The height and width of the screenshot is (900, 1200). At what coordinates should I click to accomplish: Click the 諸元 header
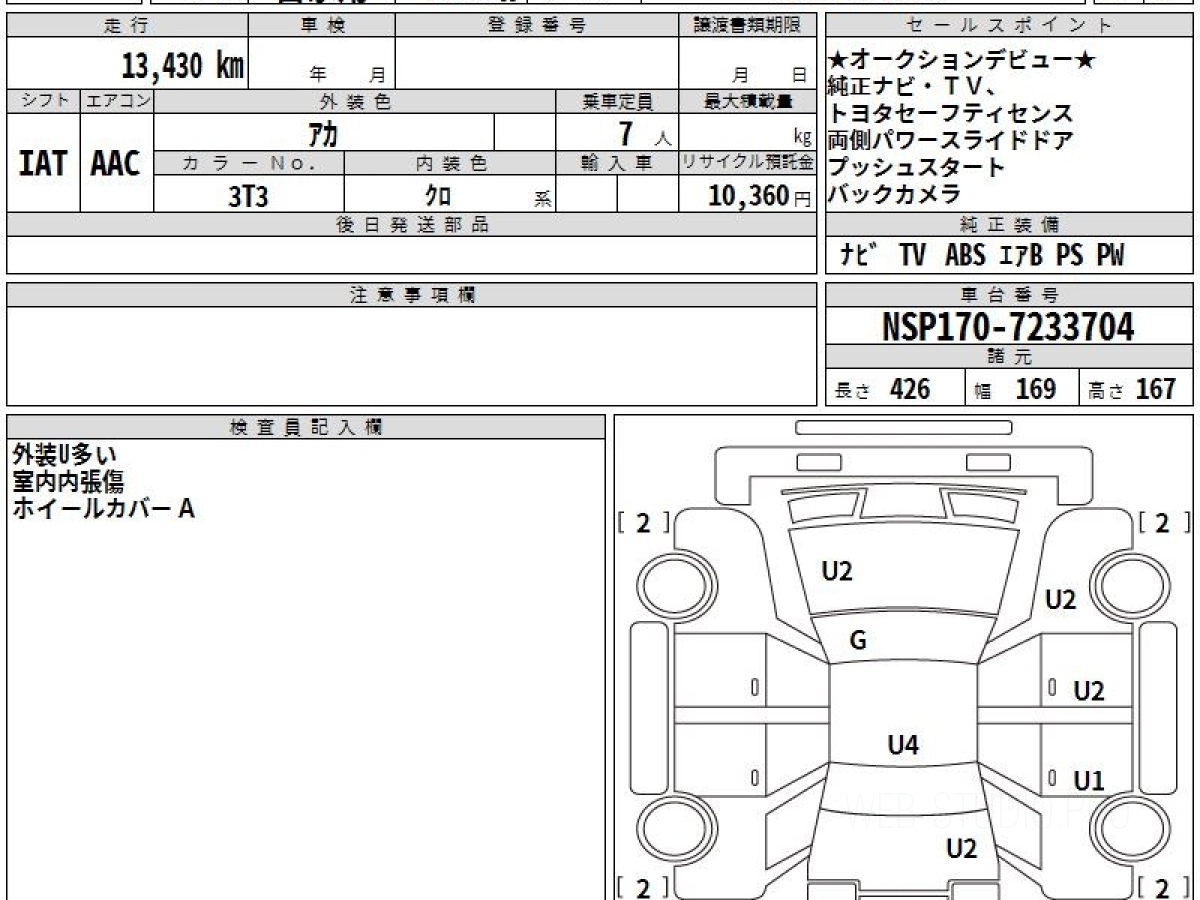tap(1010, 357)
